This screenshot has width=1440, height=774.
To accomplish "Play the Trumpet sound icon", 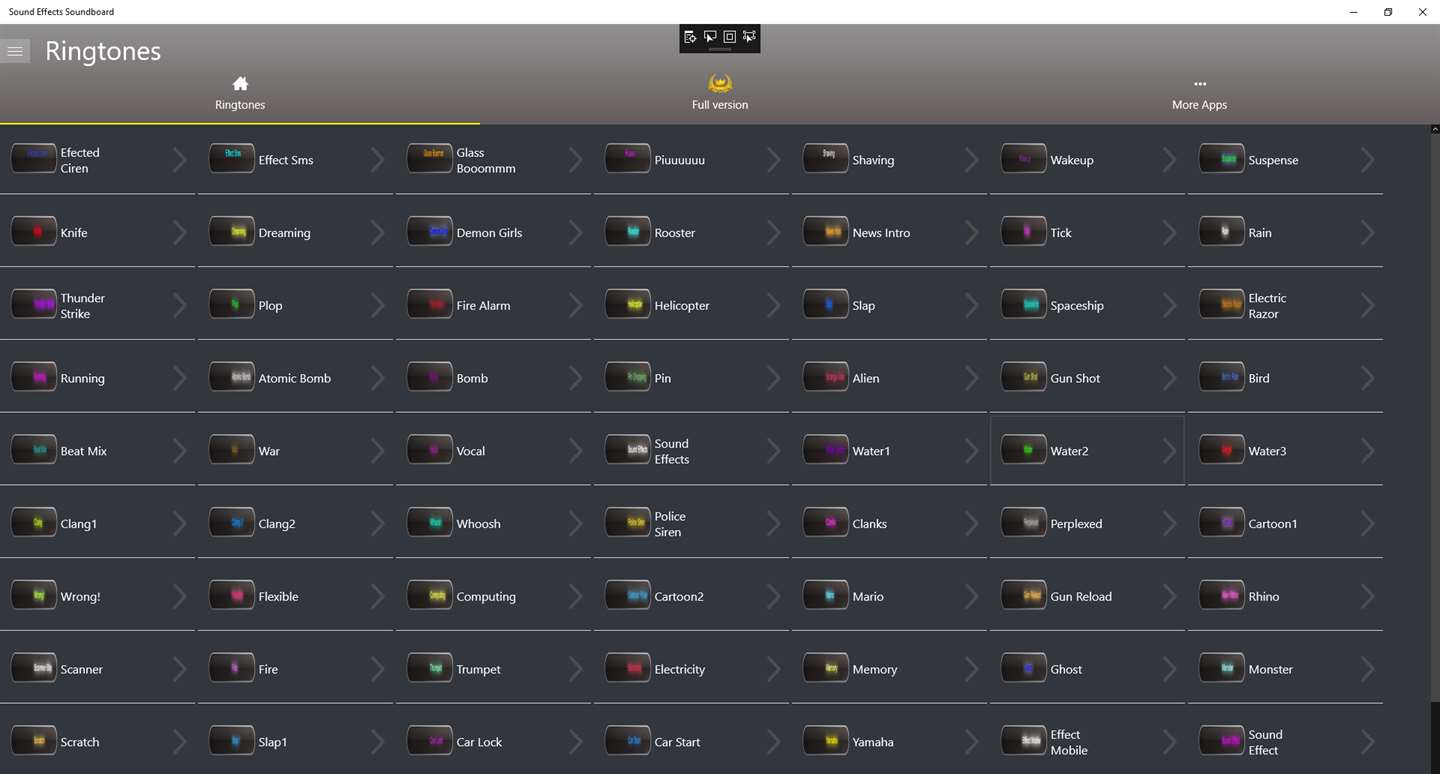I will [430, 669].
